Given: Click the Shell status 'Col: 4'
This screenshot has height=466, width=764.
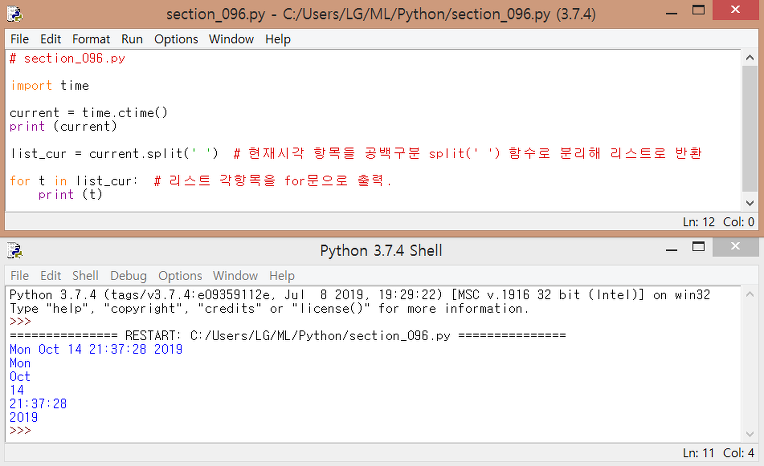Looking at the screenshot, I should pos(739,453).
